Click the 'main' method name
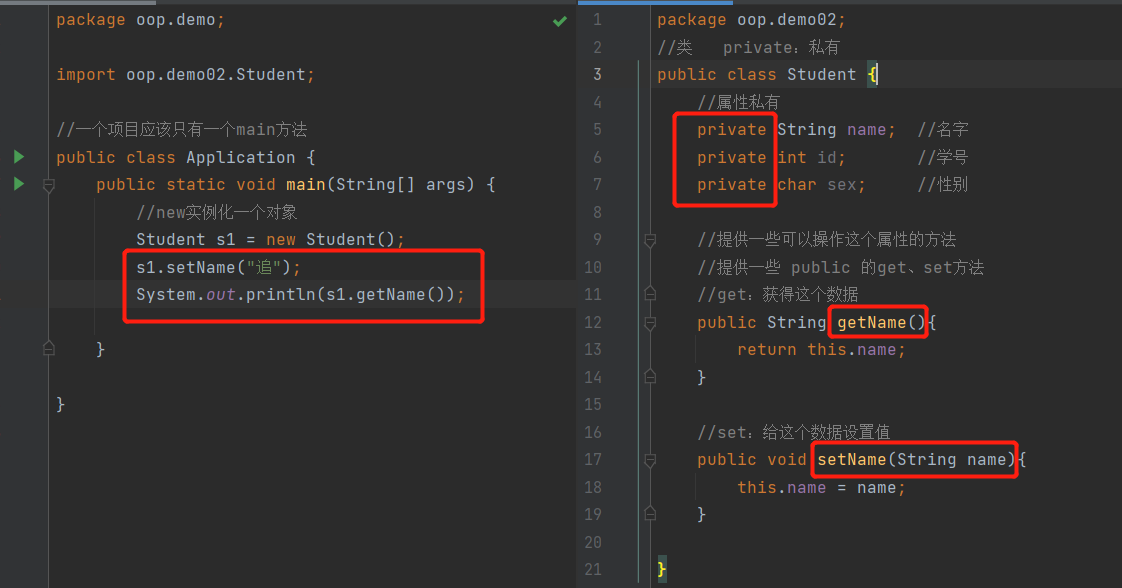This screenshot has height=588, width=1122. 306,185
